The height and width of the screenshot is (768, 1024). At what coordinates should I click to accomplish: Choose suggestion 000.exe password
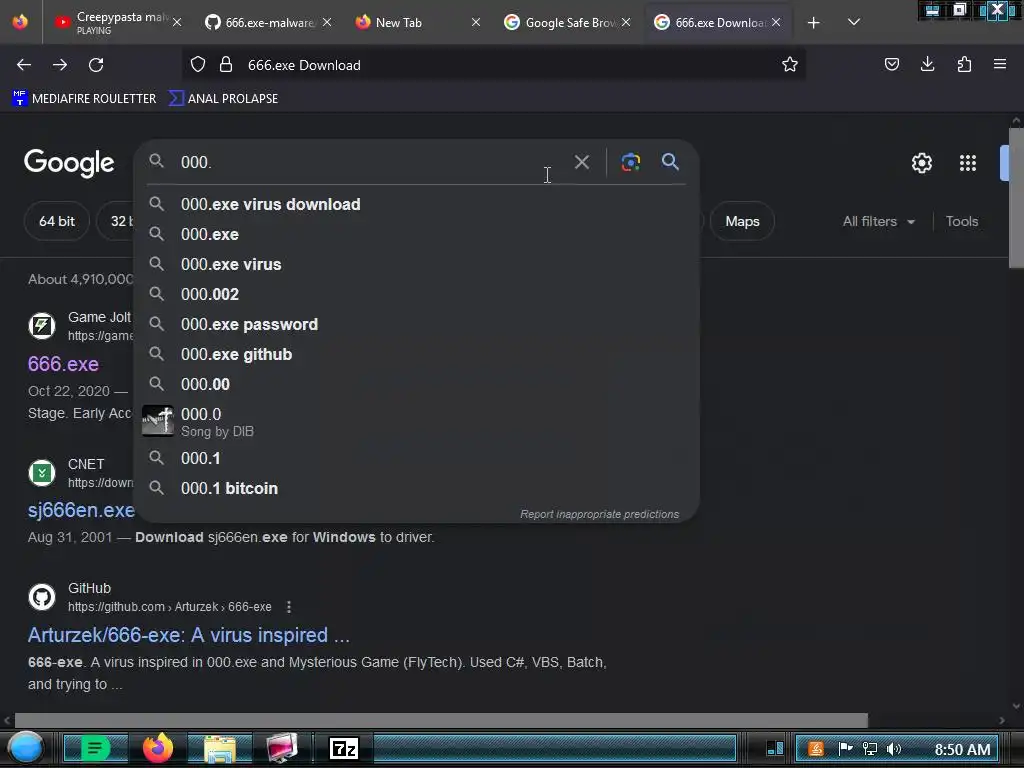click(x=417, y=325)
